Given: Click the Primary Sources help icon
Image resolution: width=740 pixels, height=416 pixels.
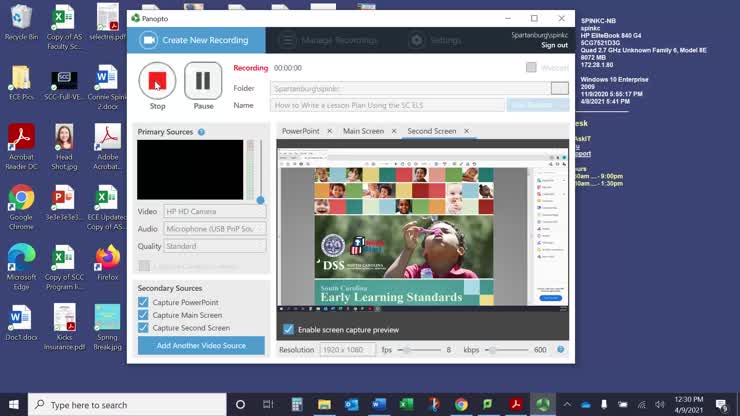Looking at the screenshot, I should pyautogui.click(x=201, y=132).
